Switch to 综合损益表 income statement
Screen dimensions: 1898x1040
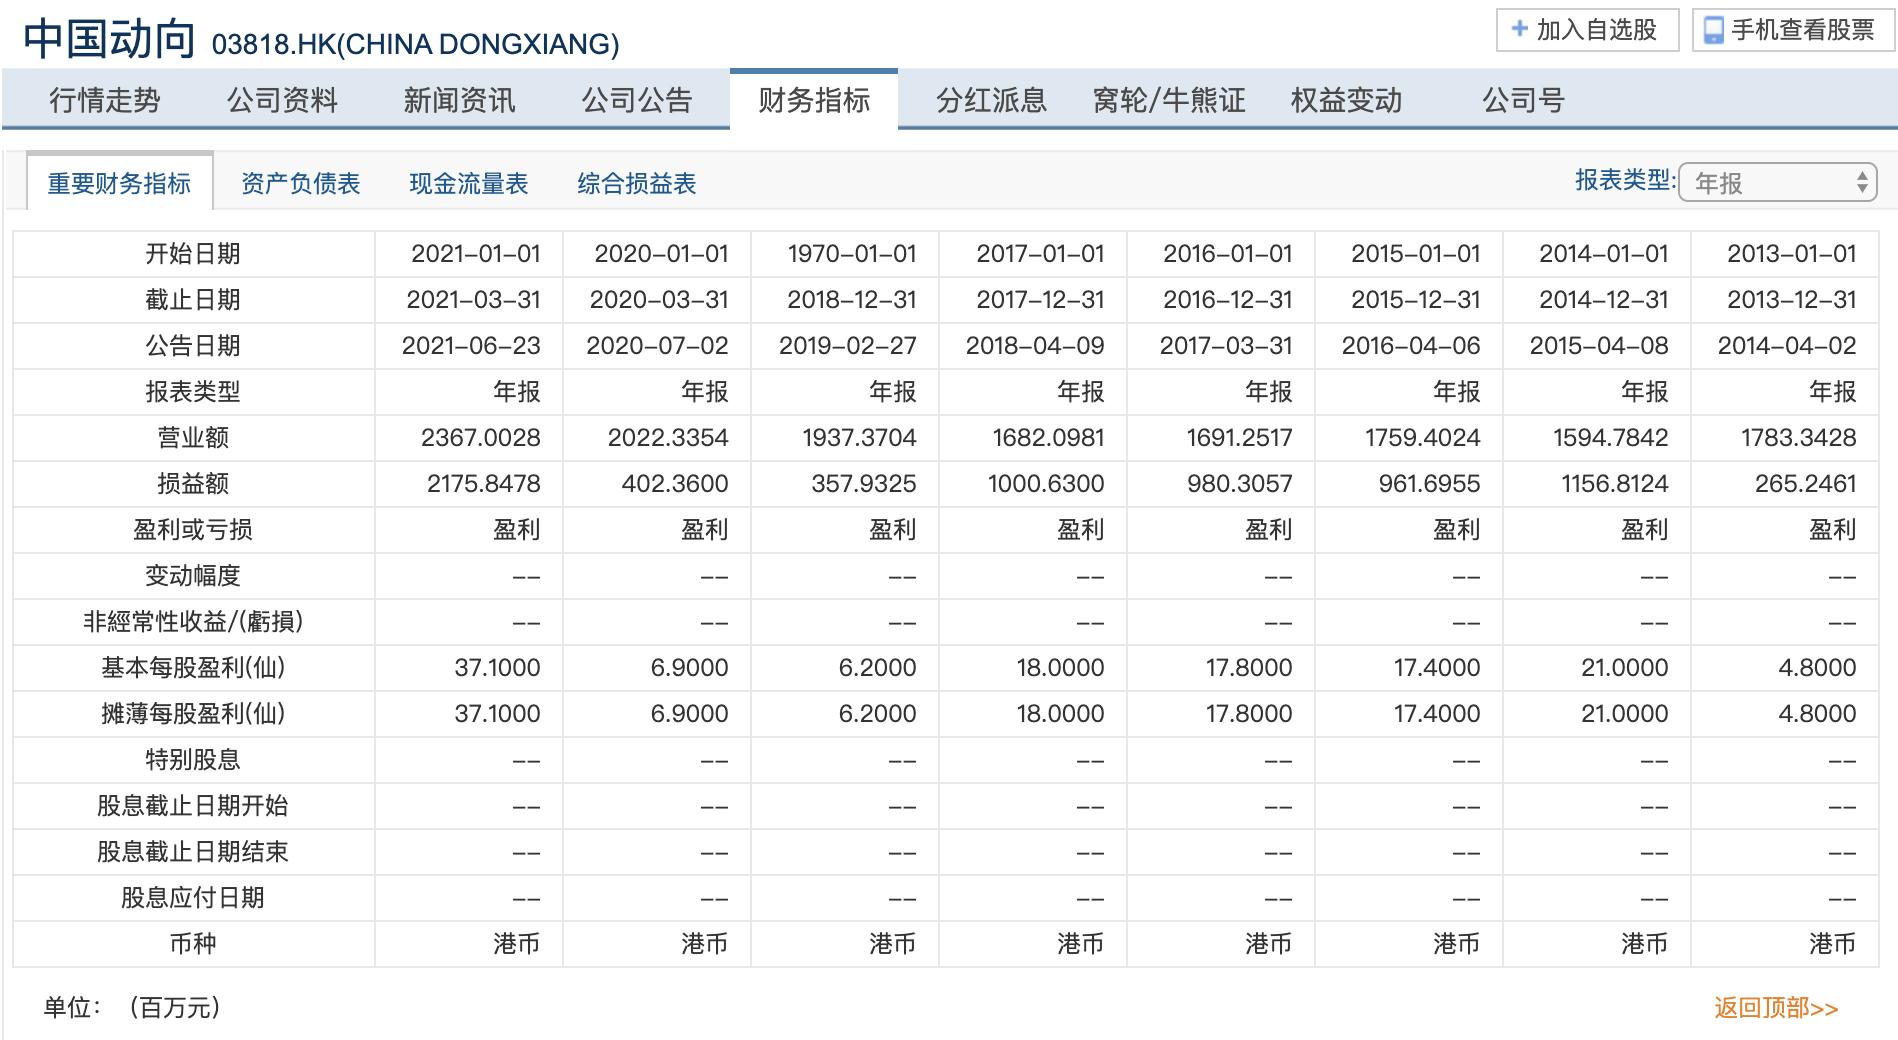click(637, 183)
